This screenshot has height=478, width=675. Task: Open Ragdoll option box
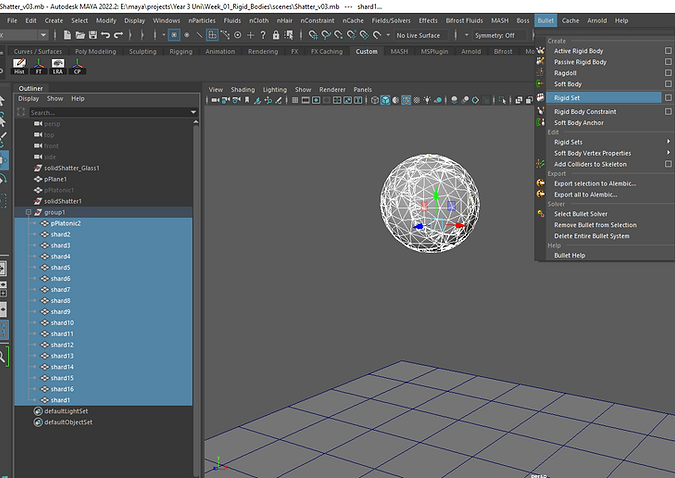click(668, 73)
